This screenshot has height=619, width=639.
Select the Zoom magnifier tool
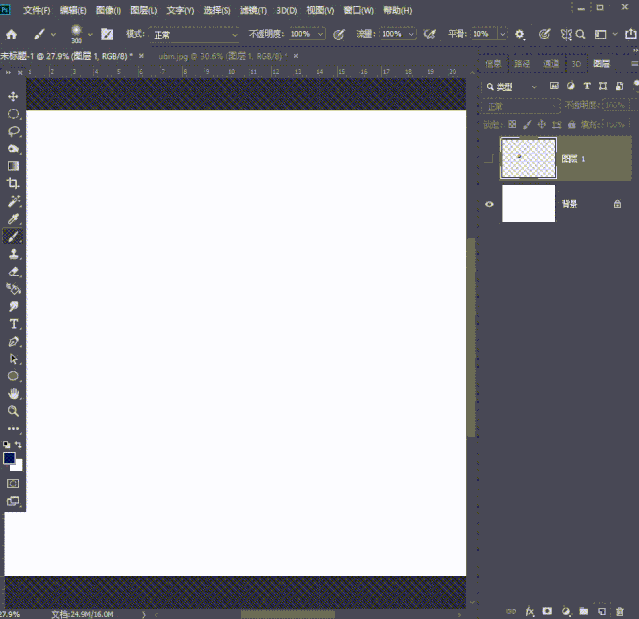coord(14,411)
